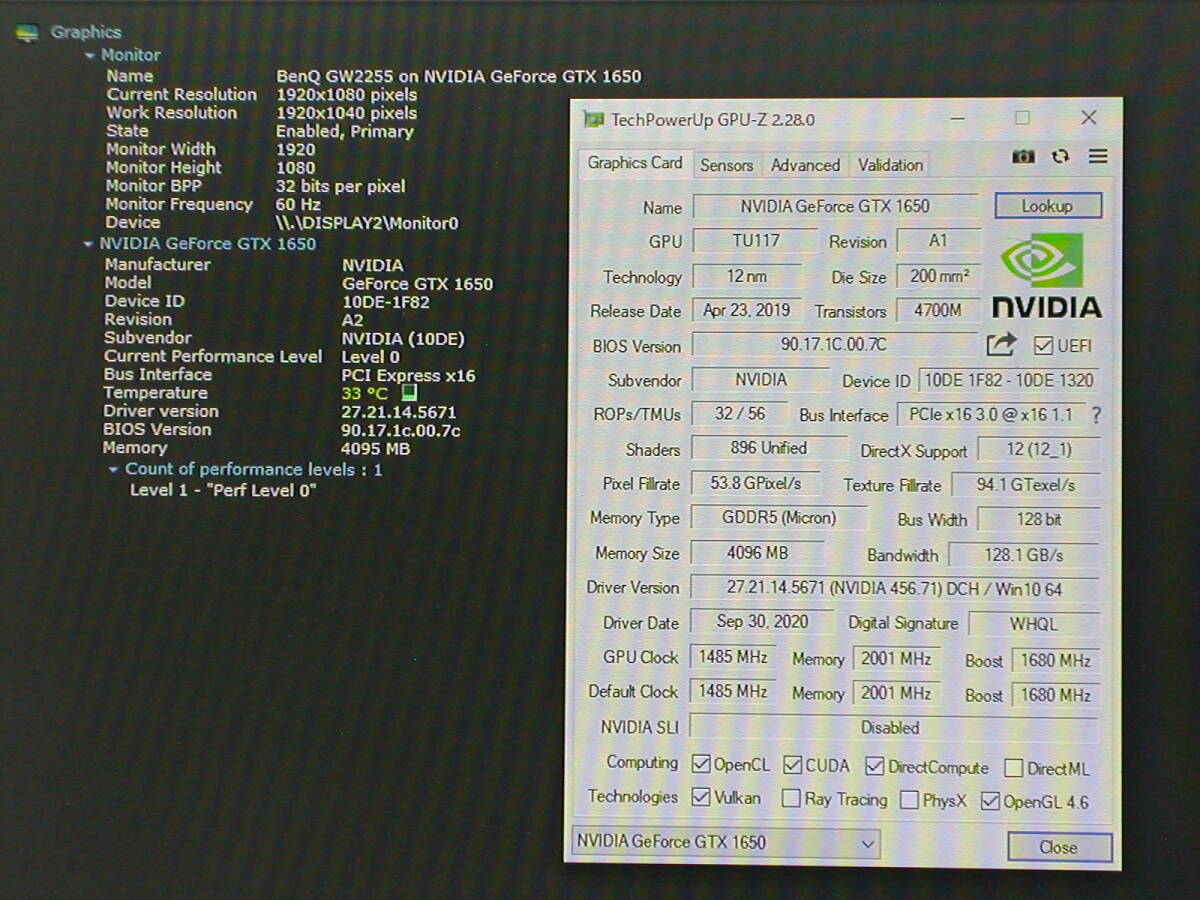Click the Graphics monitor icon in tree
1200x900 pixels.
coord(28,33)
